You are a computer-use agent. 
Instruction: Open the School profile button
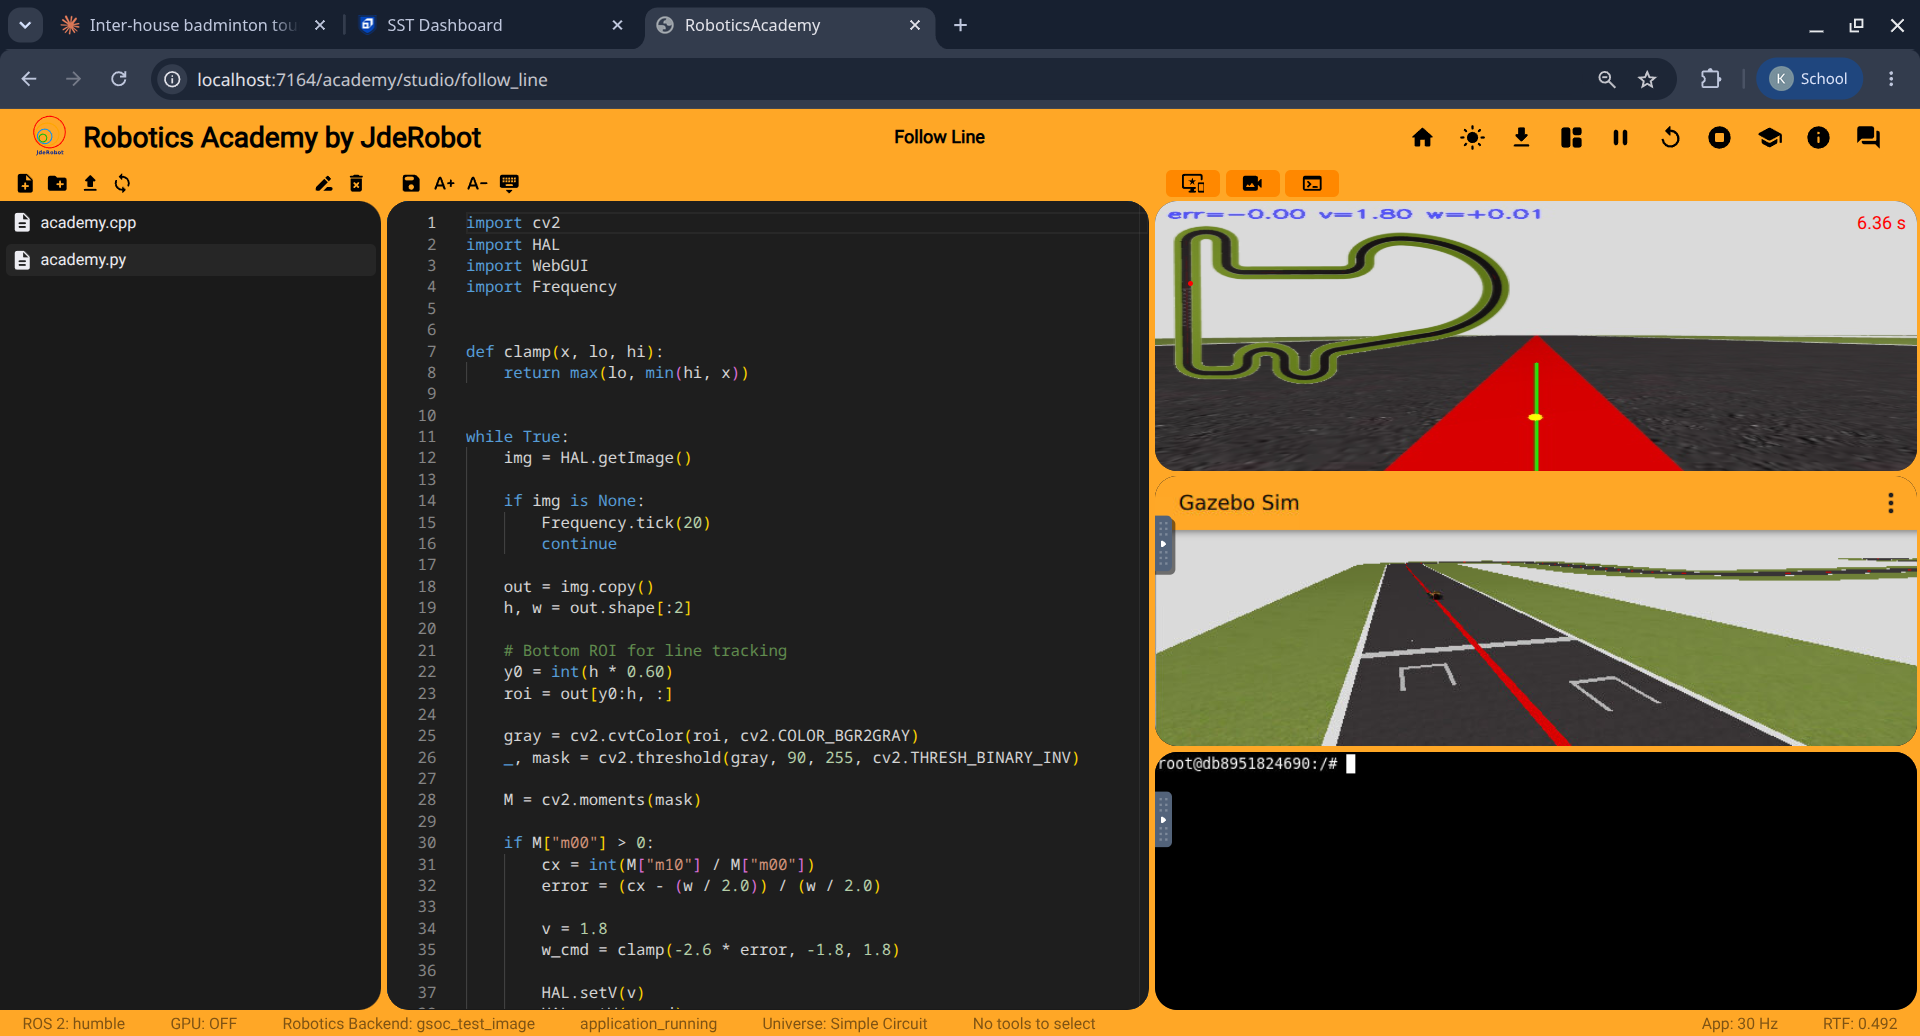click(x=1809, y=79)
